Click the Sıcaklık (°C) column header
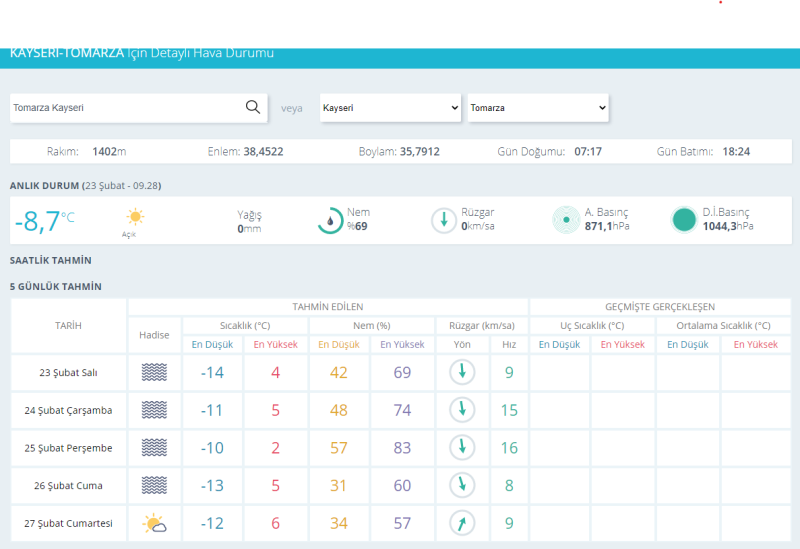Image resolution: width=800 pixels, height=549 pixels. (245, 326)
